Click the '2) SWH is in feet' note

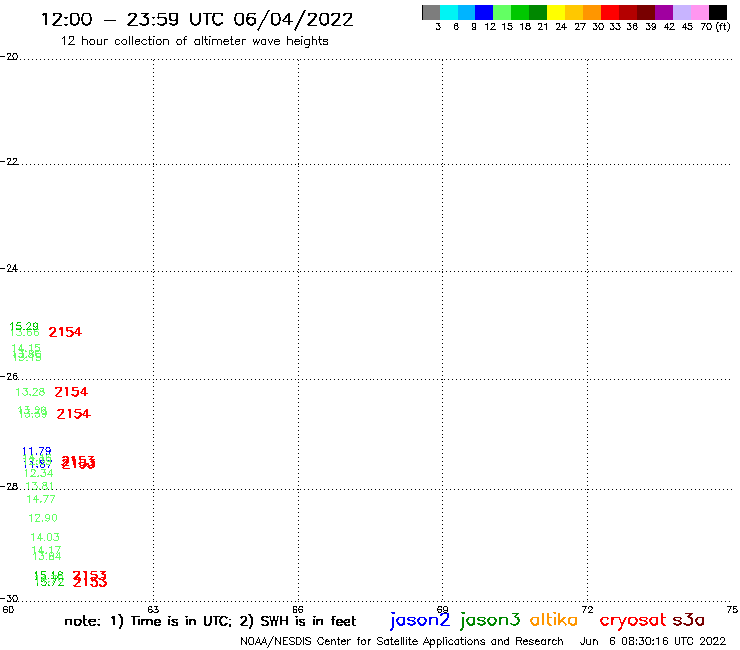click(x=297, y=621)
